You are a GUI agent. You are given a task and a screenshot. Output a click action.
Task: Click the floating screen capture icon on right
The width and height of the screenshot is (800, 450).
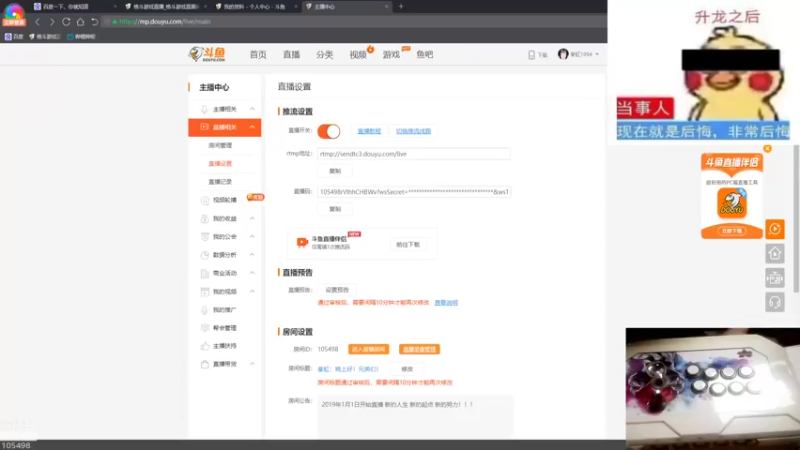point(774,278)
